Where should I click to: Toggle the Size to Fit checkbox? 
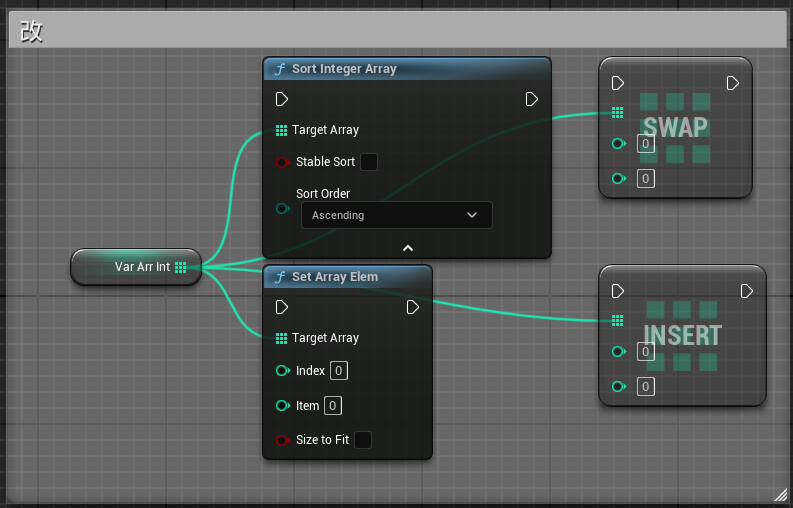(x=363, y=440)
